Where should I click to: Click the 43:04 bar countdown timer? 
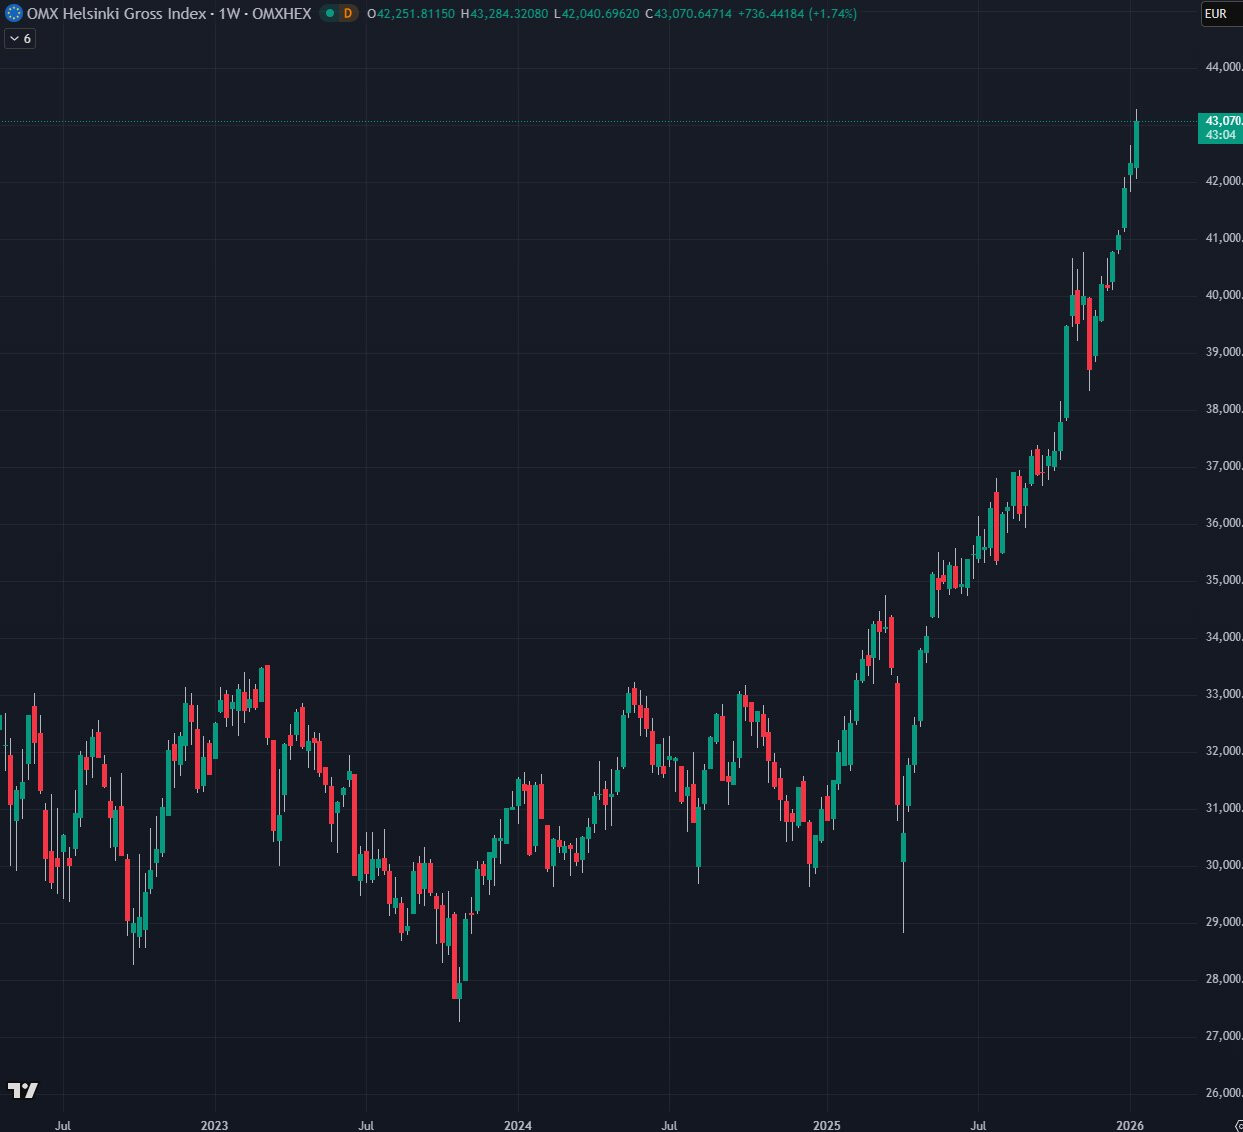click(1220, 135)
